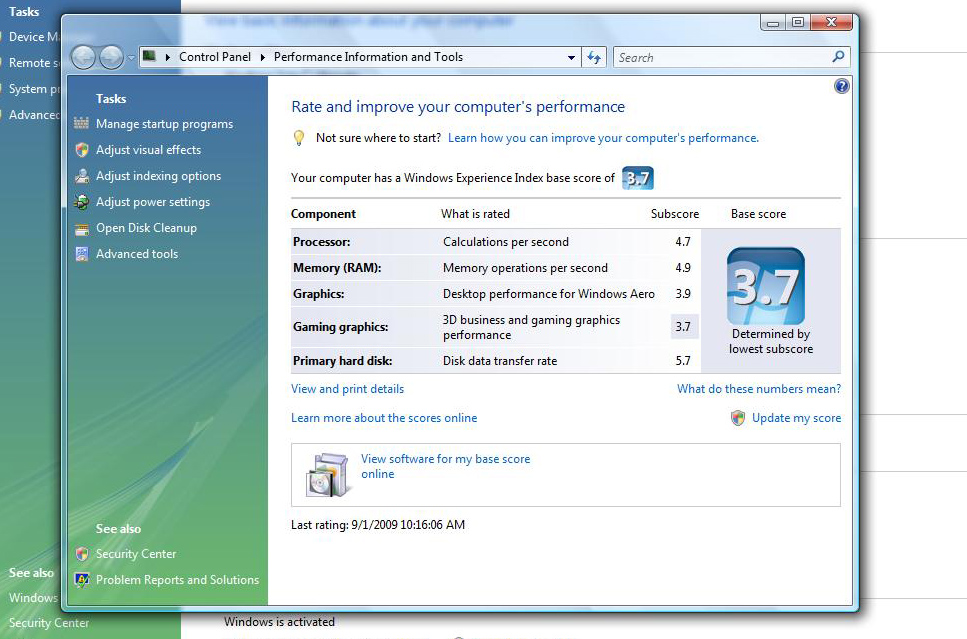Click the Processor subscore 4.7
The height and width of the screenshot is (639, 967).
pyautogui.click(x=683, y=242)
